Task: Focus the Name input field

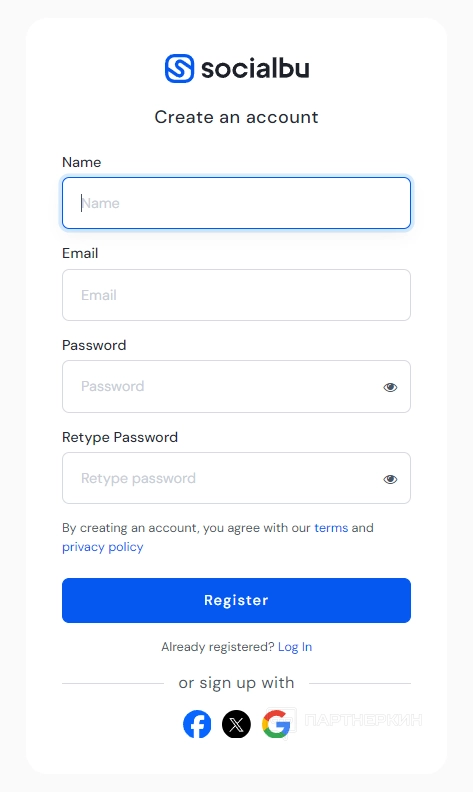Action: coord(236,203)
